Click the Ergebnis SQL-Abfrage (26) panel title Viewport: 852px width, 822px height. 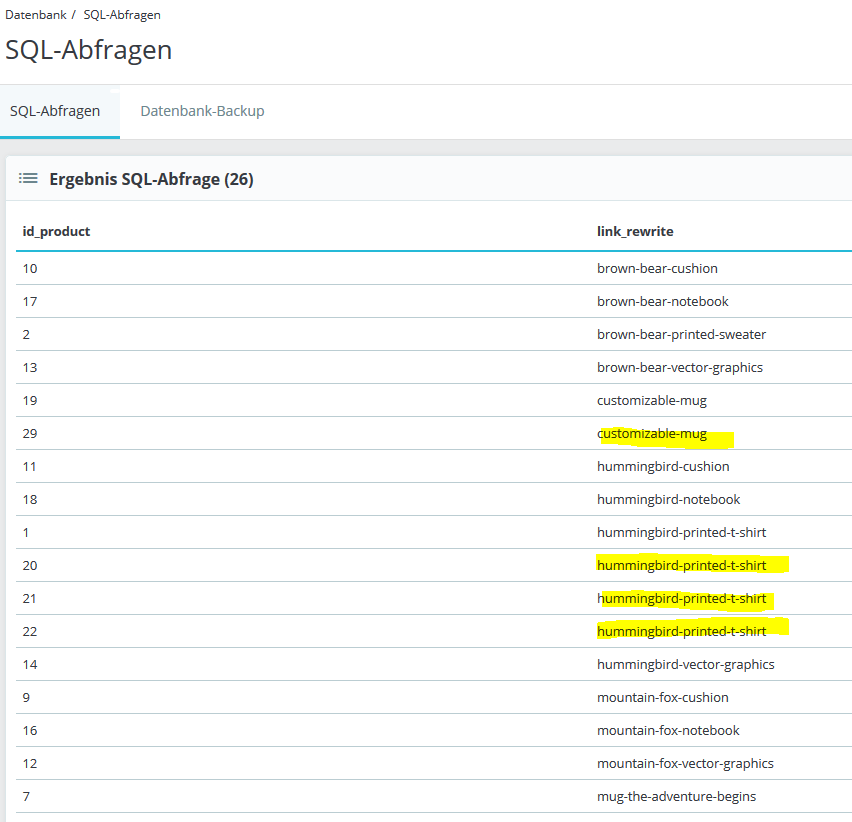(151, 179)
